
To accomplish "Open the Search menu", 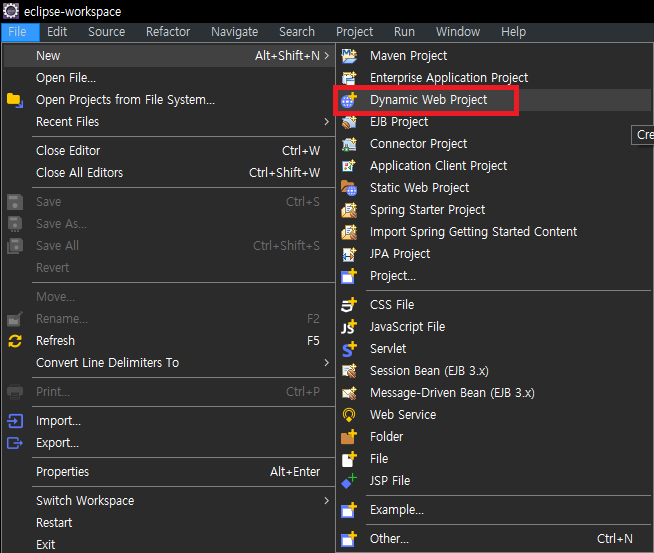I will (x=297, y=32).
